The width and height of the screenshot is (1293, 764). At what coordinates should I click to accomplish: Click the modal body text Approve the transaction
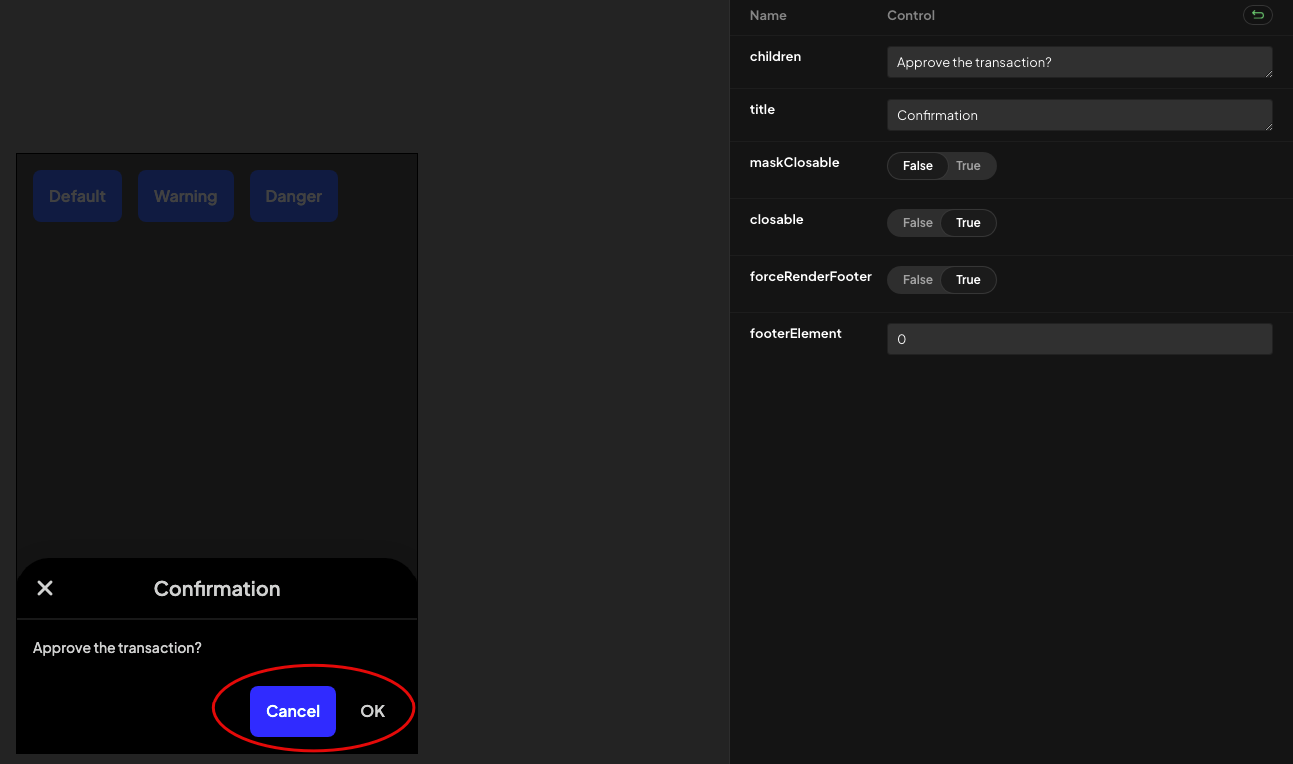pos(117,647)
